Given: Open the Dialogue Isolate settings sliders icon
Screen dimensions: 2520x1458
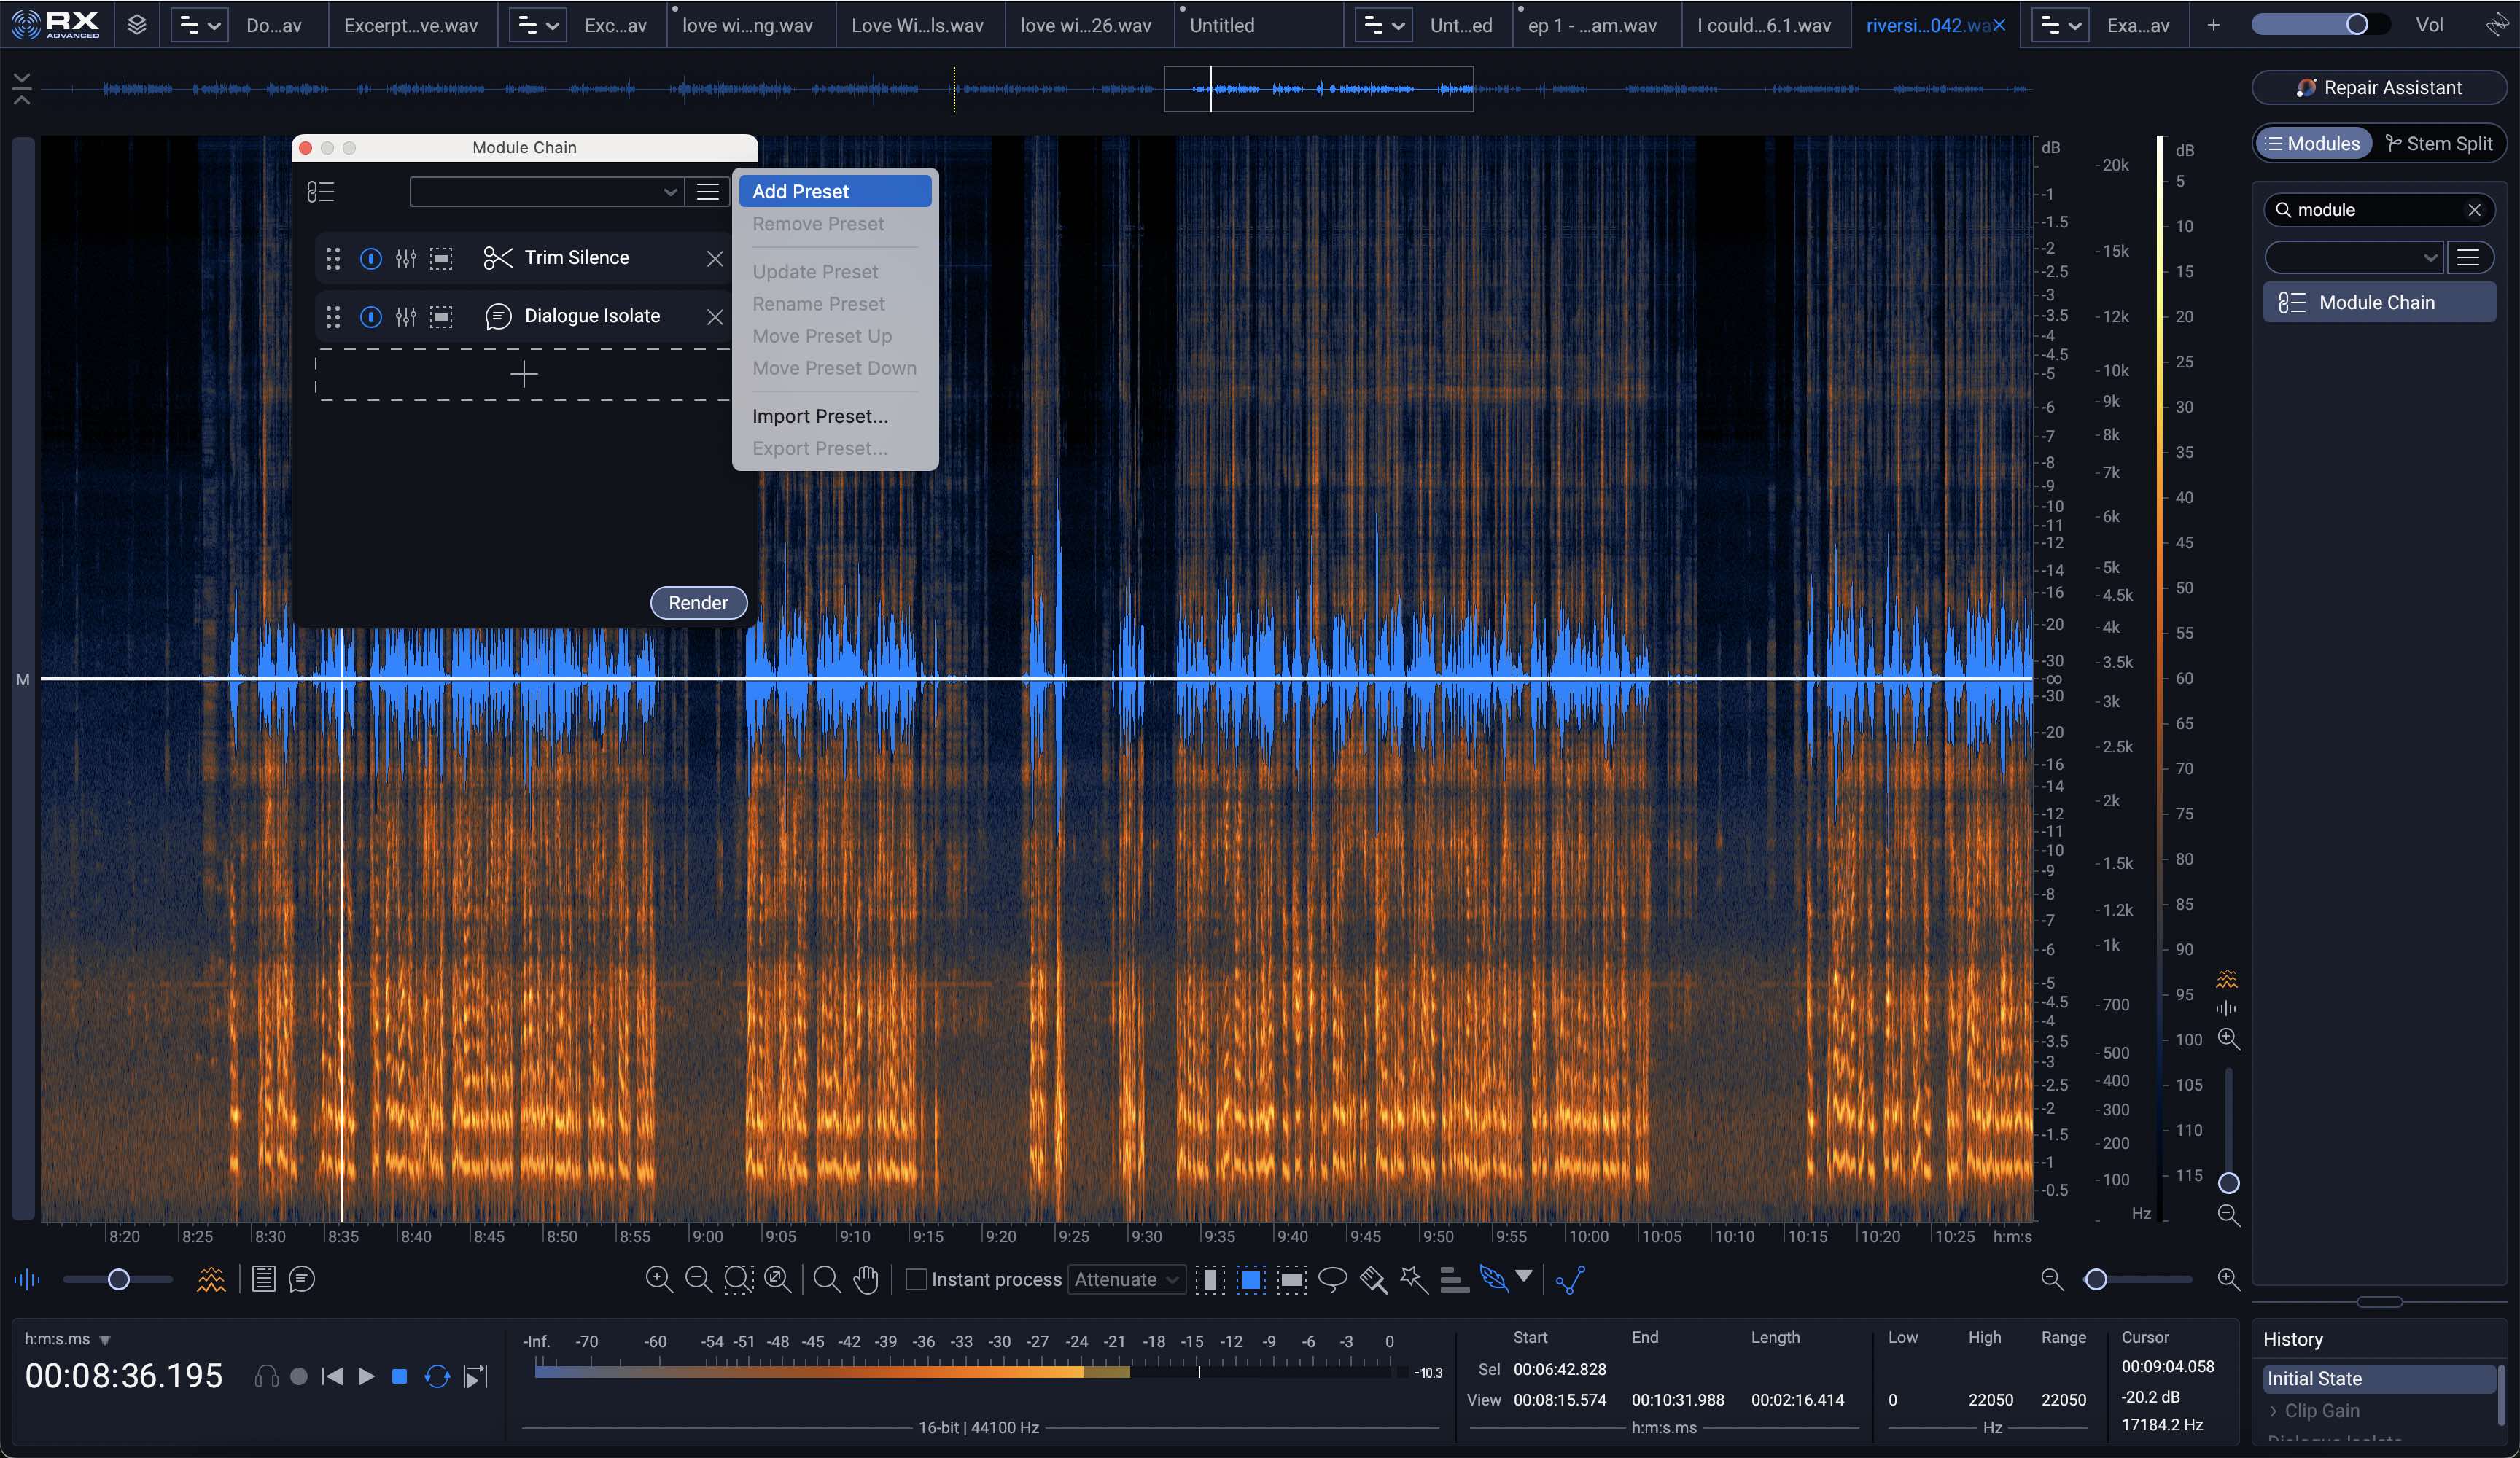Looking at the screenshot, I should 405,317.
